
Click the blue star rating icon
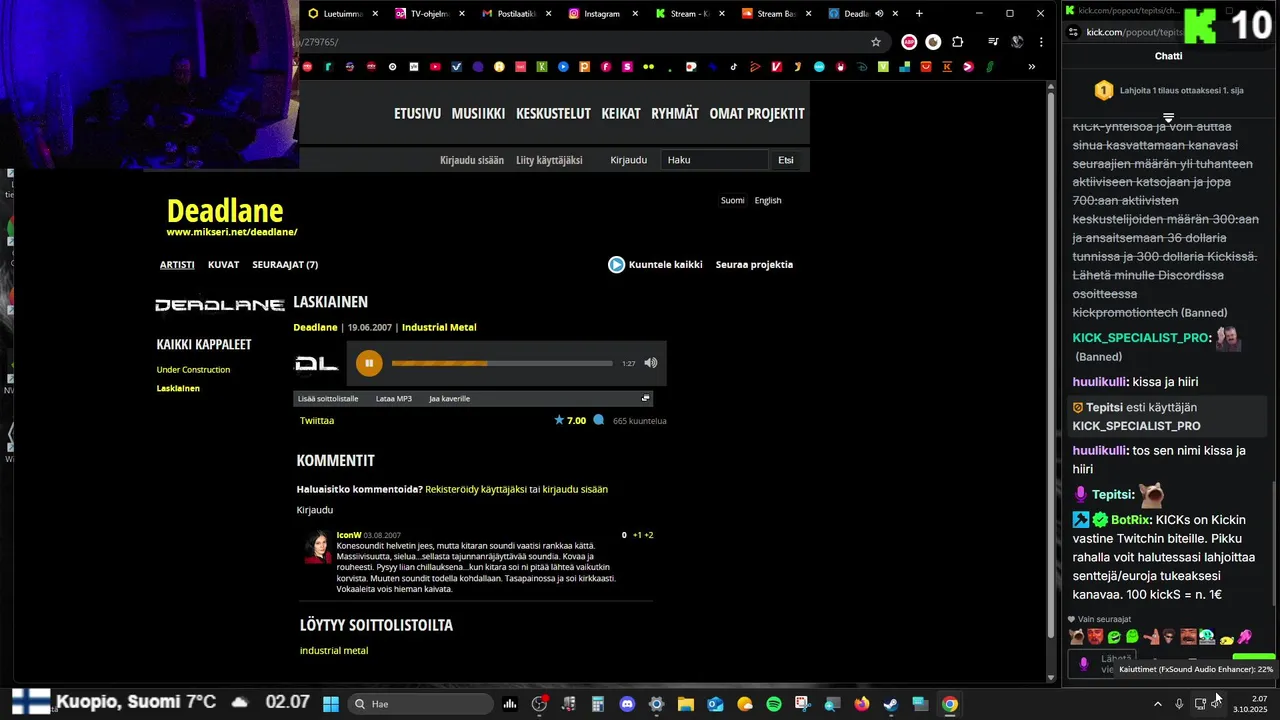point(559,420)
